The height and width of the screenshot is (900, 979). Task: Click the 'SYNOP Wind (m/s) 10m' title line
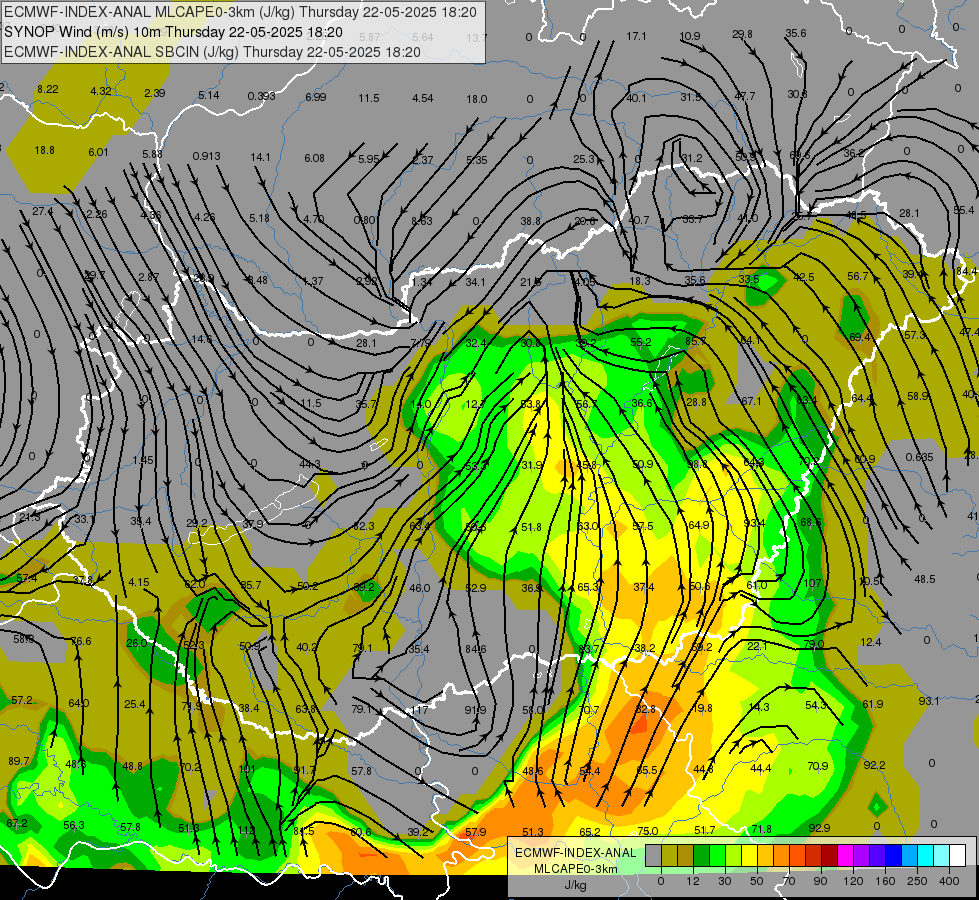[84, 32]
